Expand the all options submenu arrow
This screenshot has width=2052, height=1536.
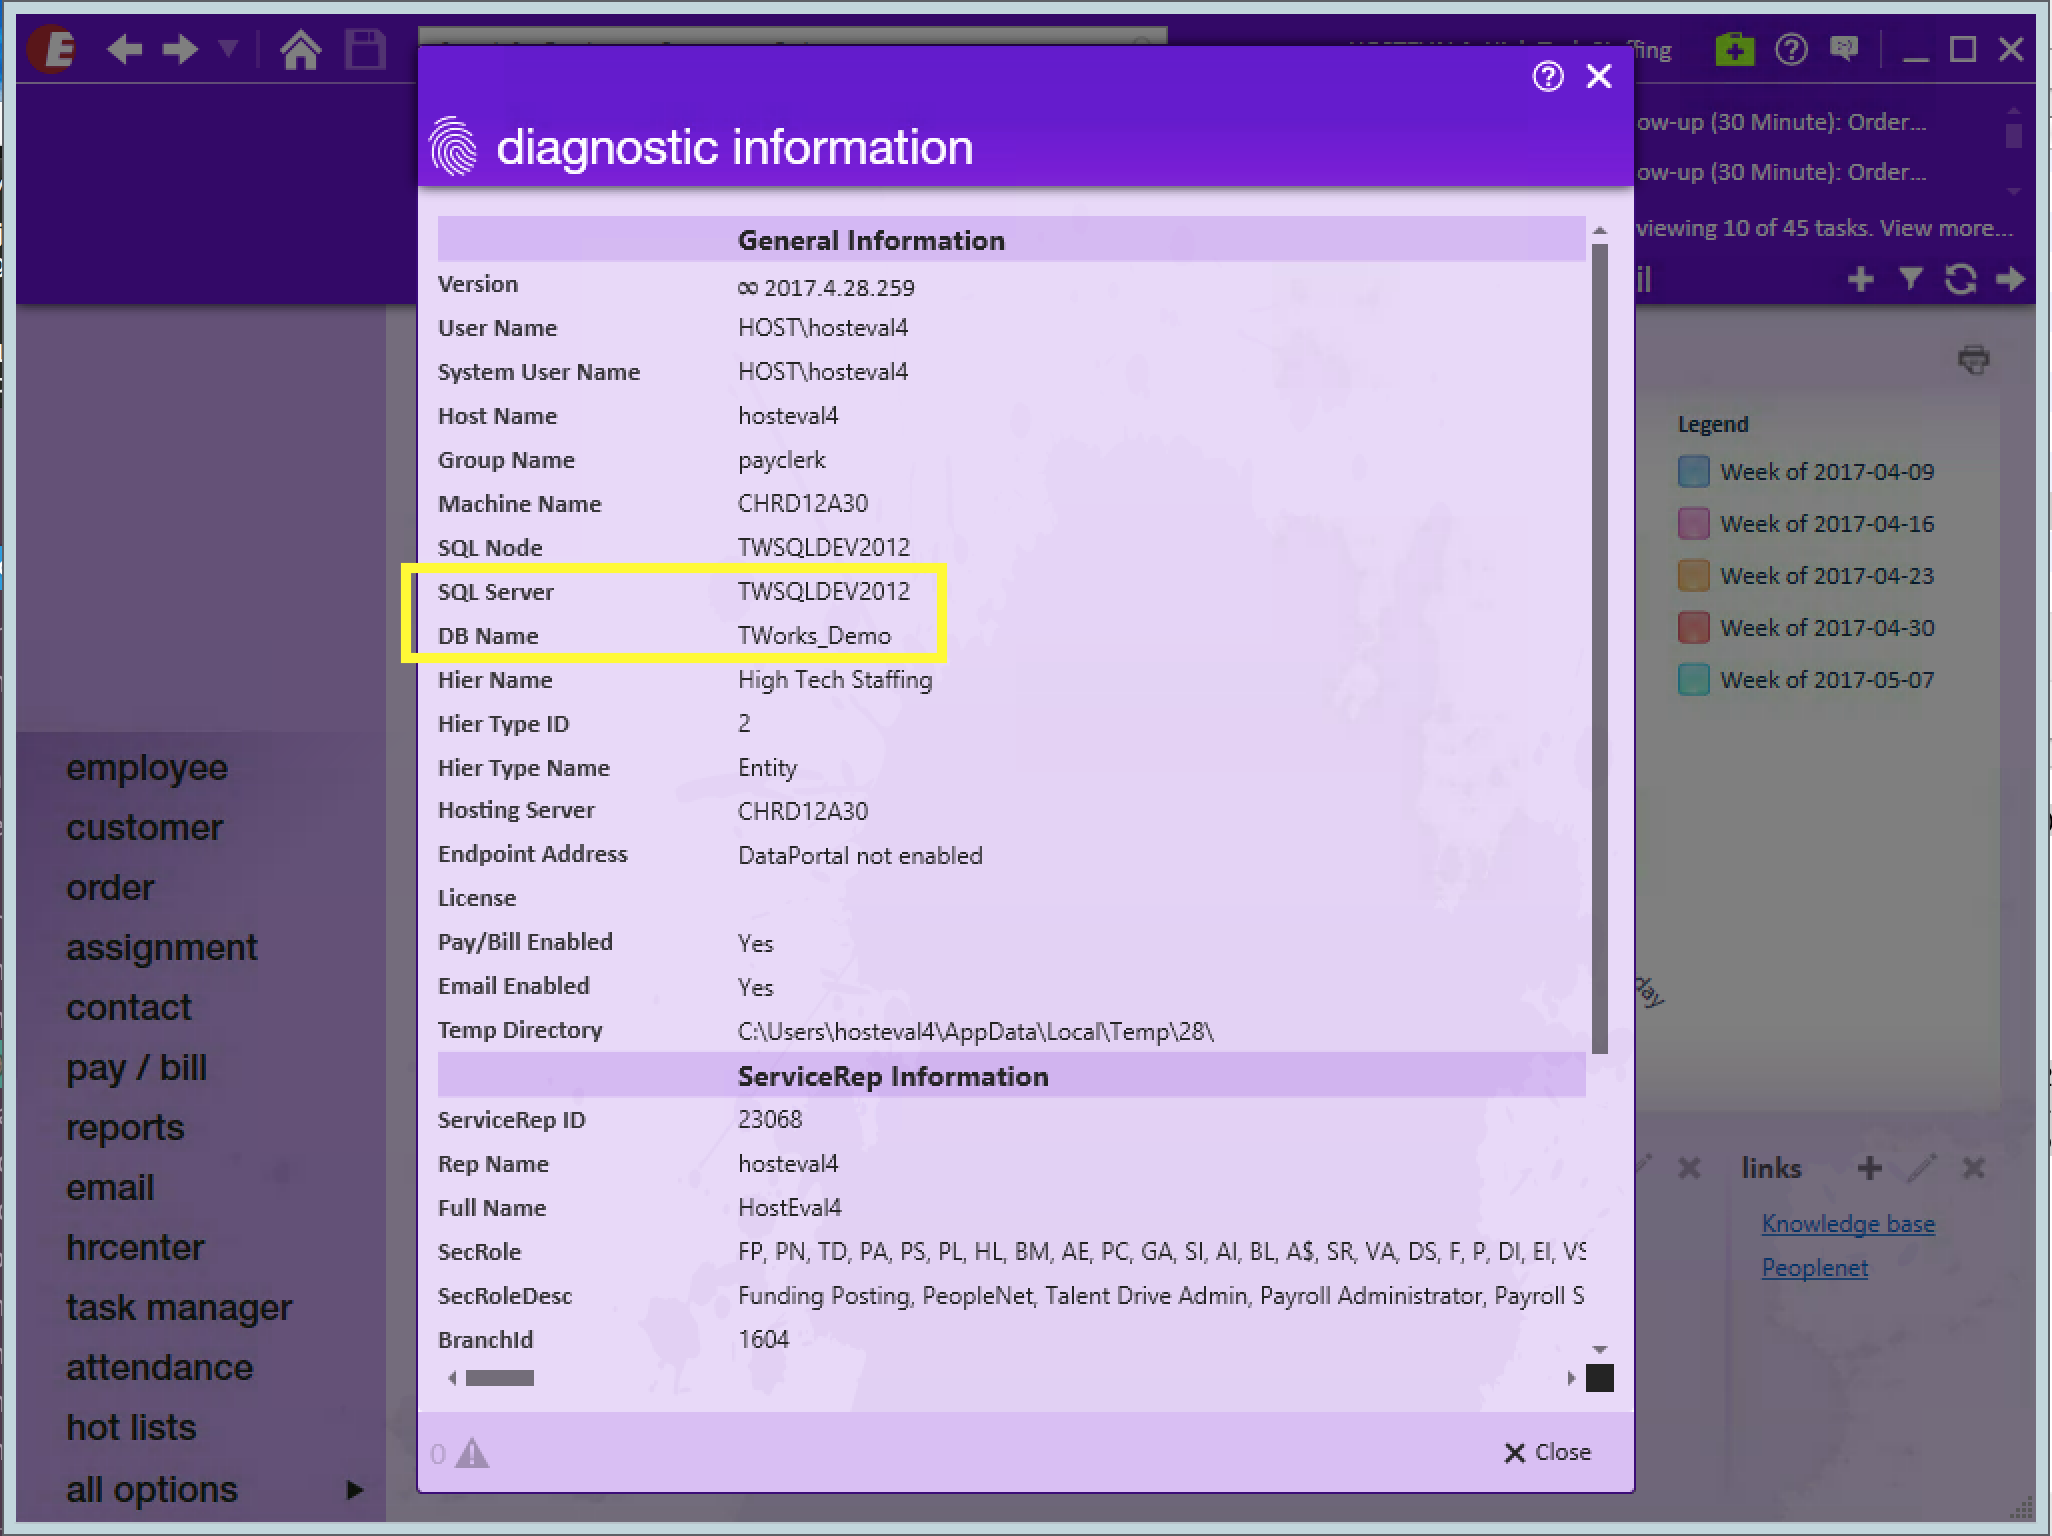(x=354, y=1490)
